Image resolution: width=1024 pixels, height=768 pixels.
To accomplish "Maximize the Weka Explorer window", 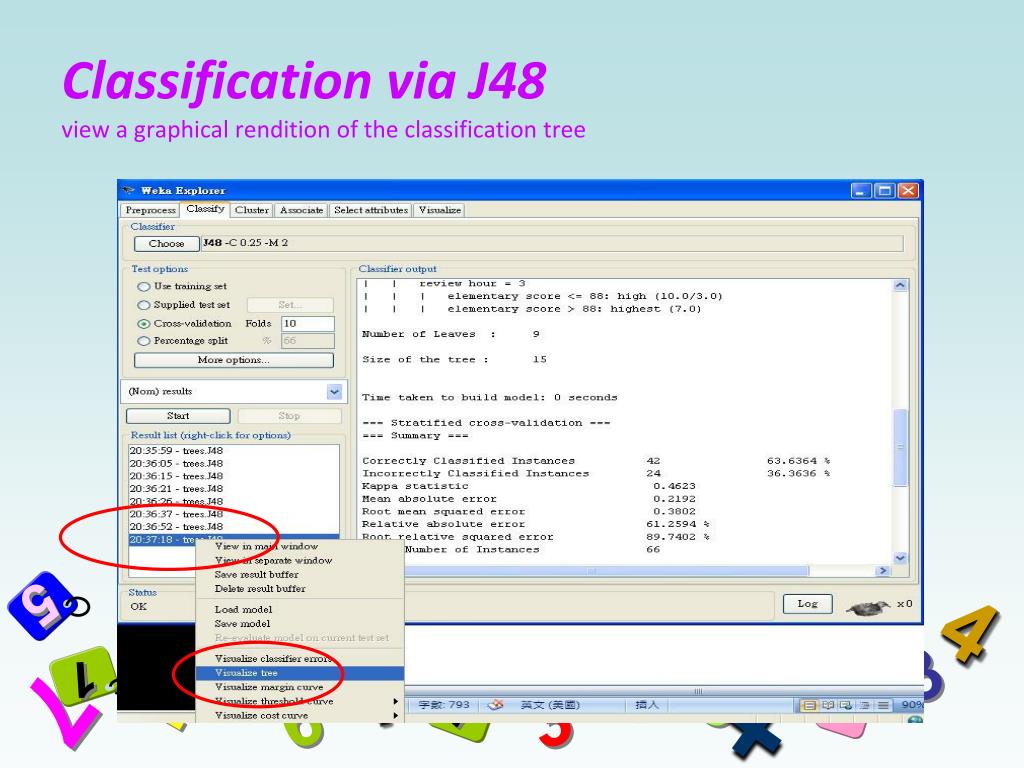I will 885,191.
